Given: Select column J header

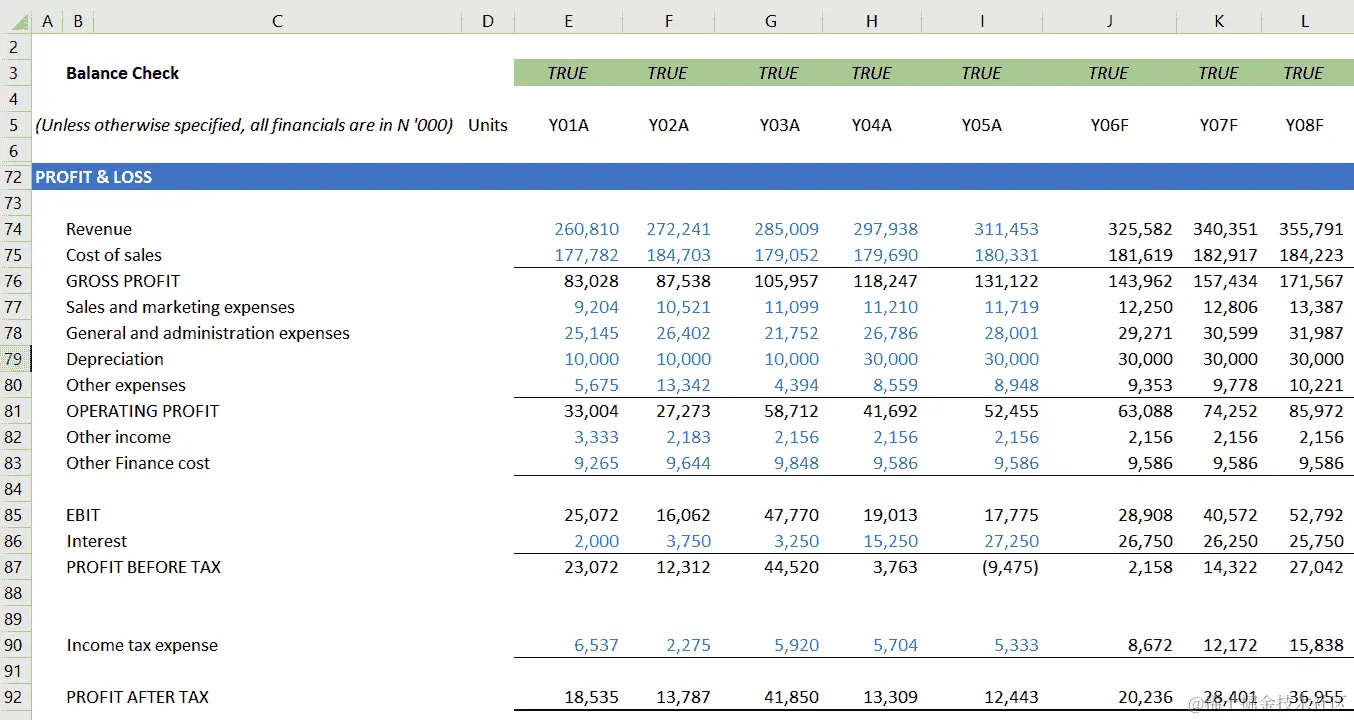Looking at the screenshot, I should (1109, 21).
